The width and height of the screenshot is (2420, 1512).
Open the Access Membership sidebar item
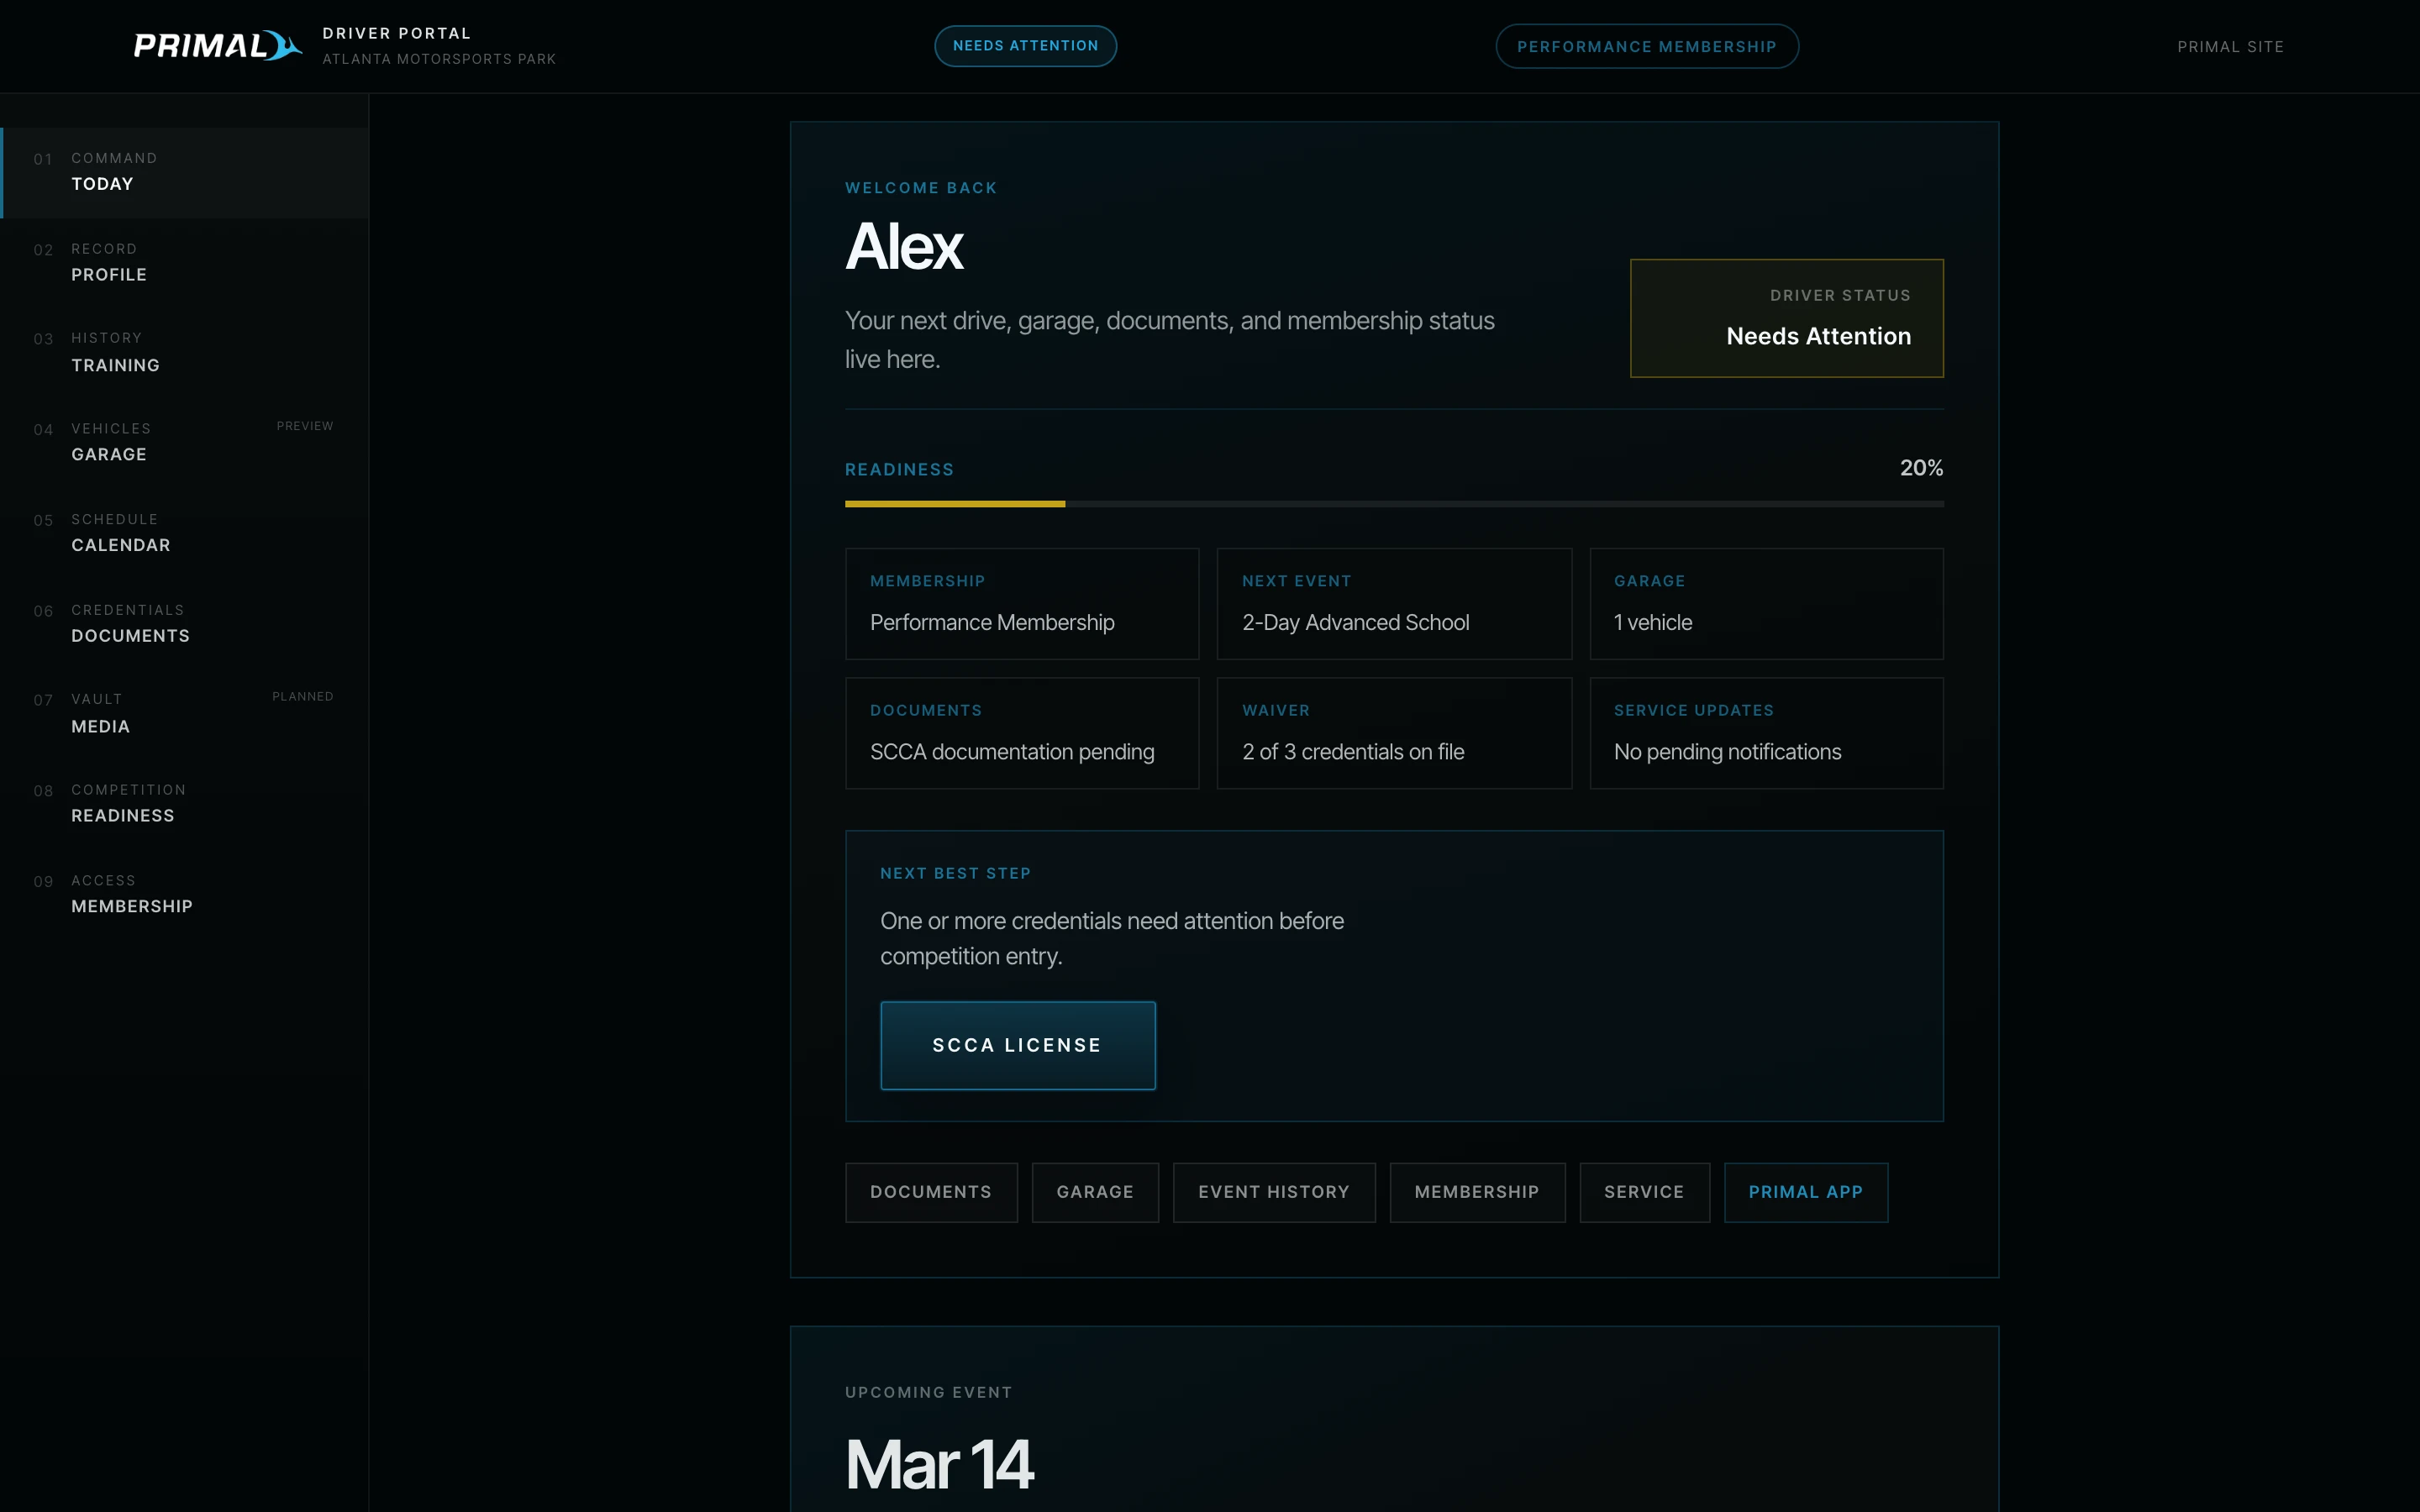click(185, 894)
